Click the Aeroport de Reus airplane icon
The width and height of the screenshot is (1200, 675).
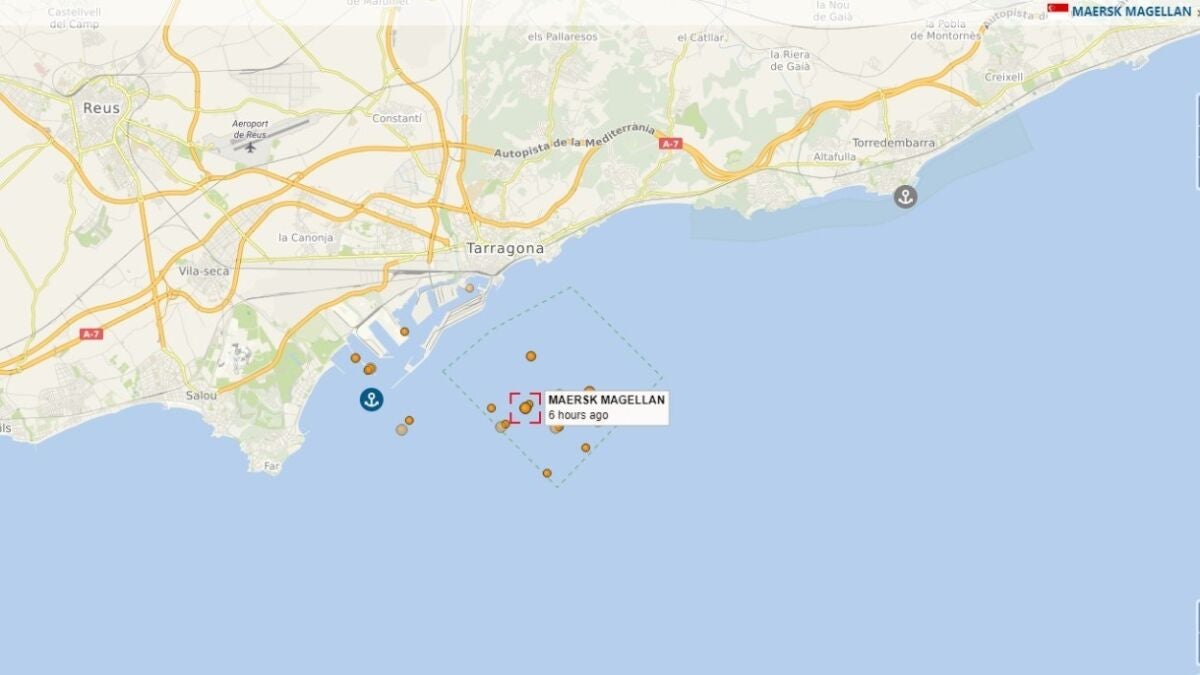tap(250, 147)
